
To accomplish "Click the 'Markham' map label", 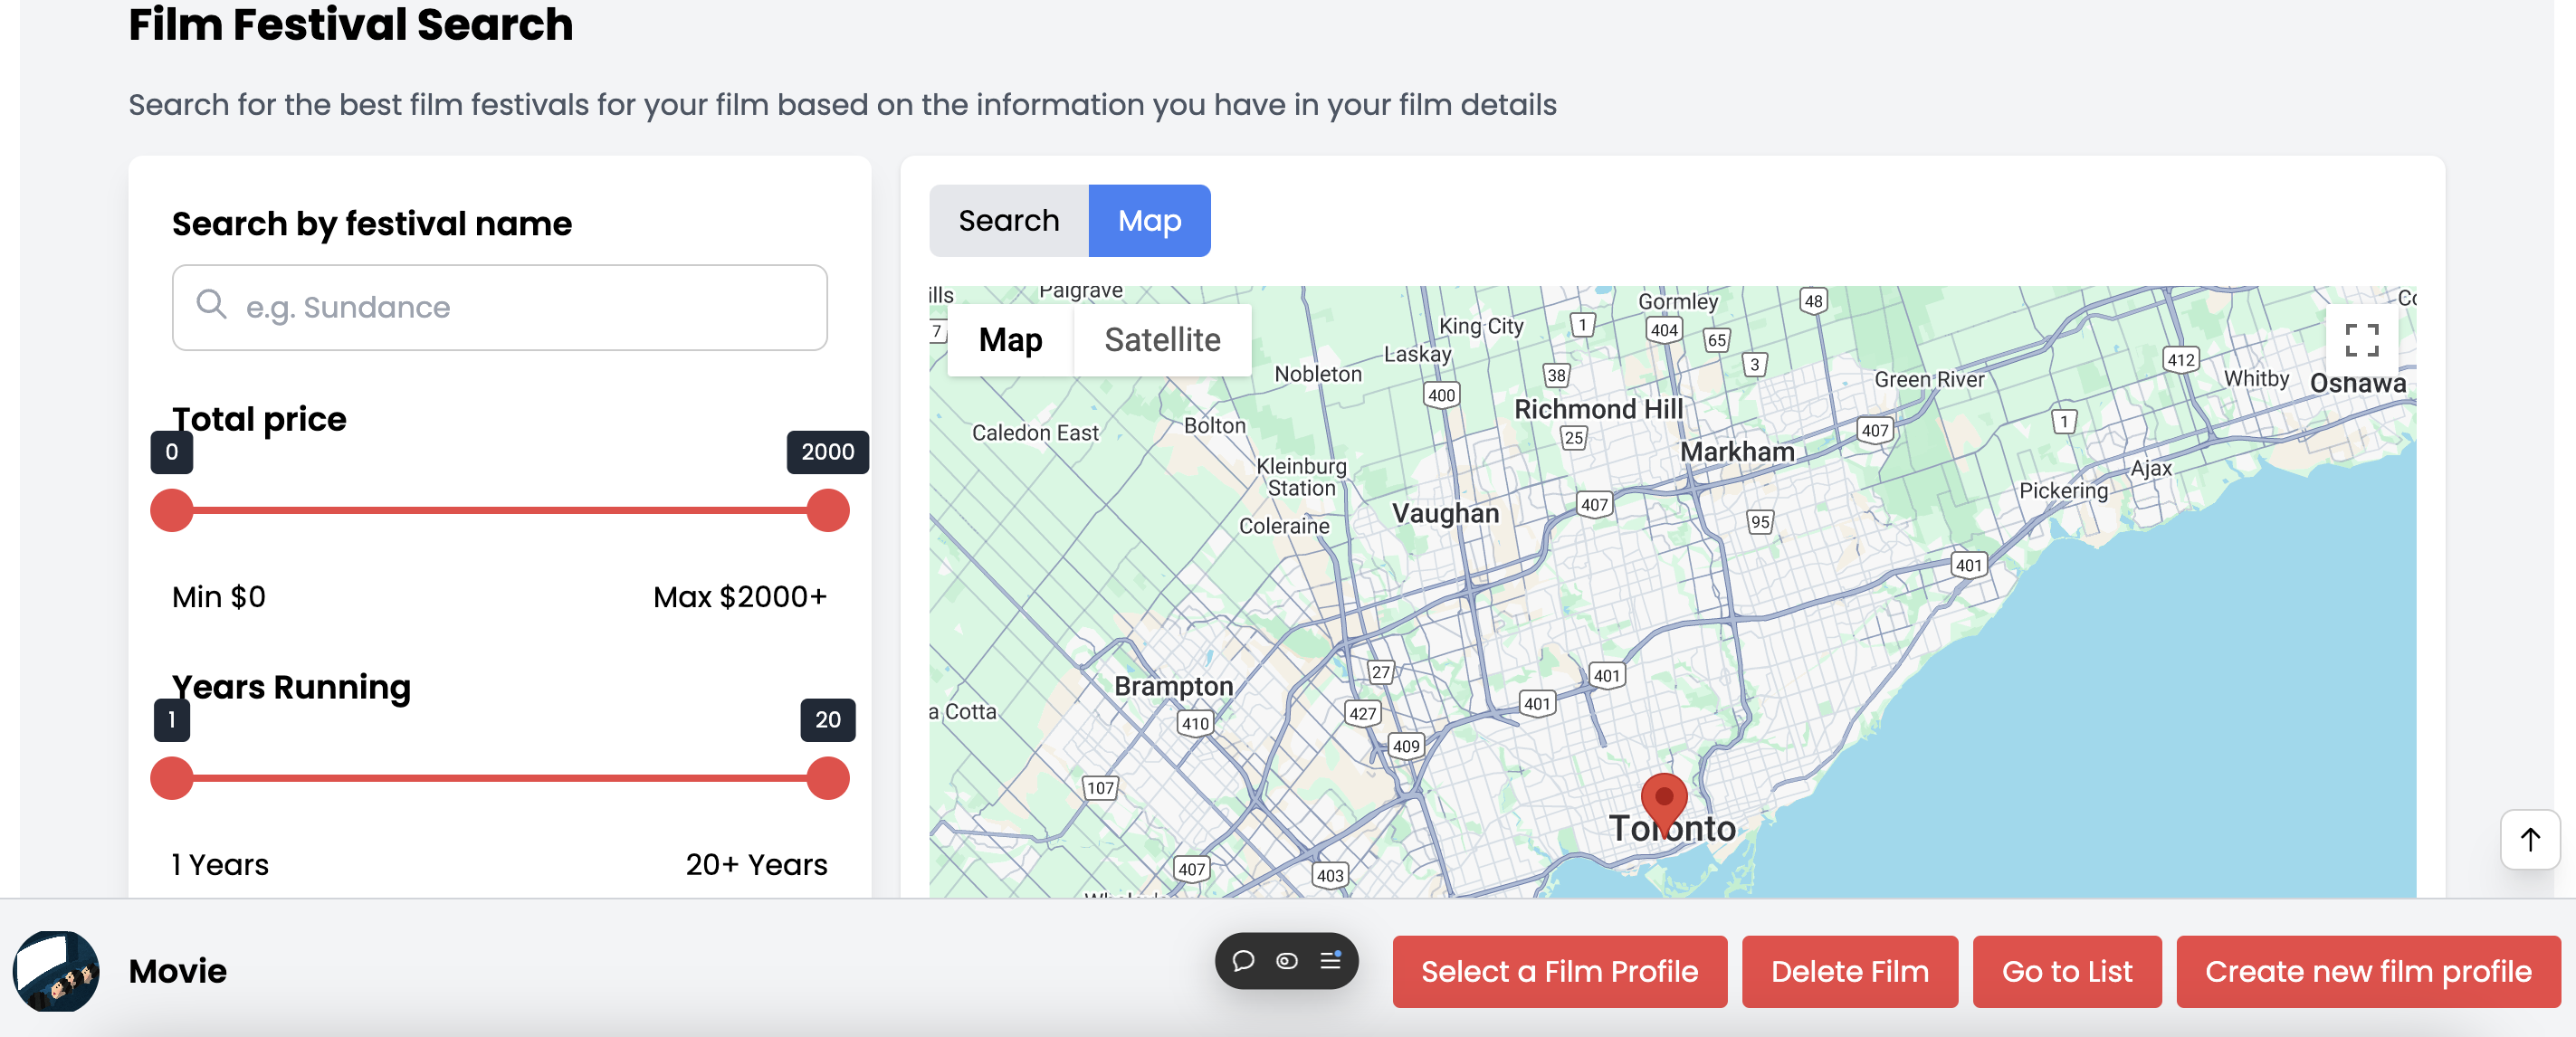I will coord(1737,452).
